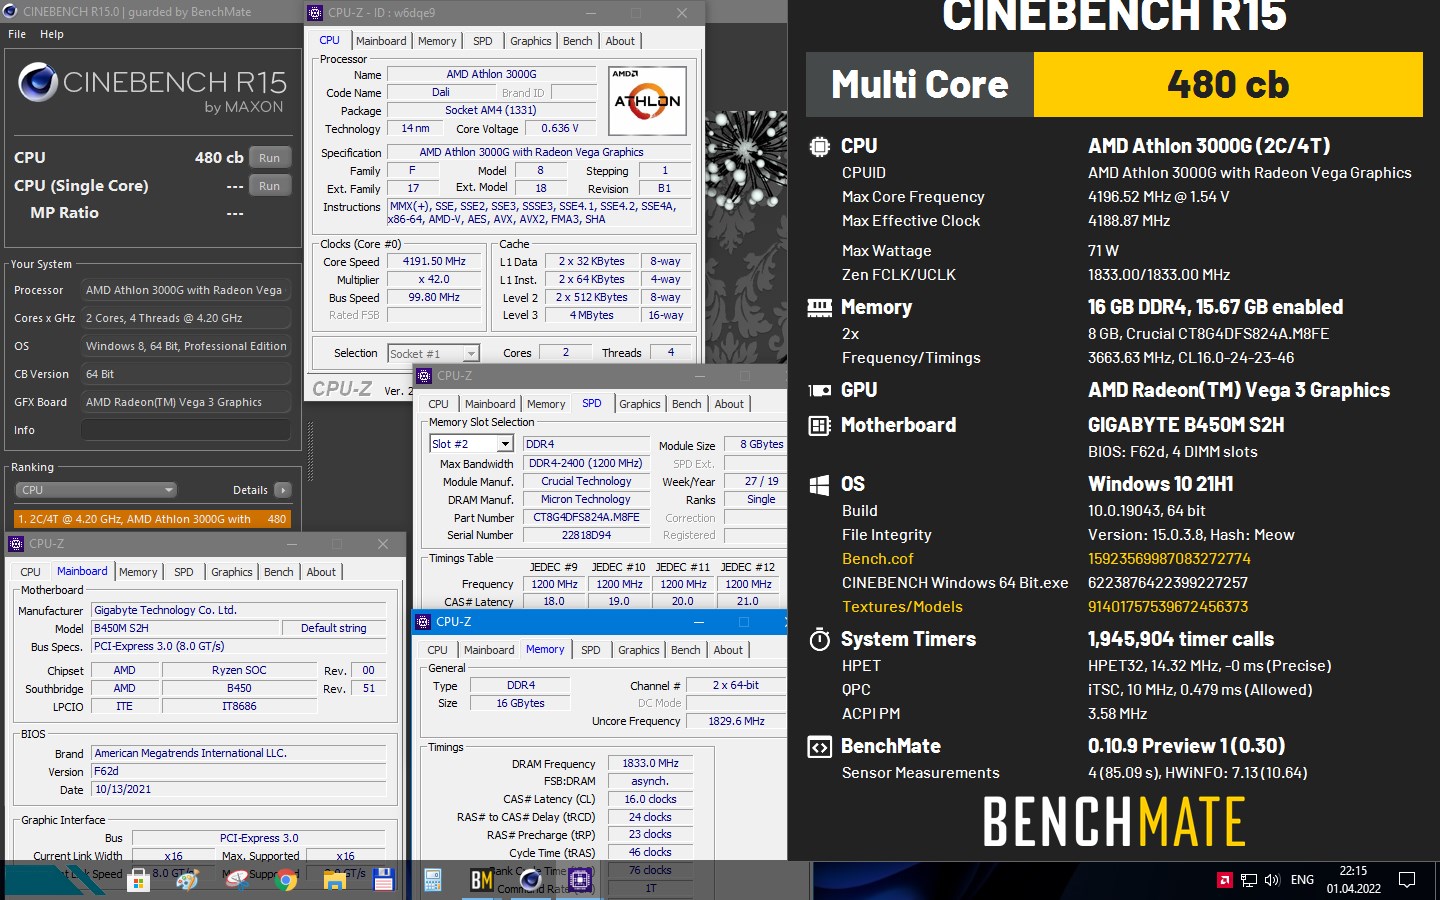Open Google Chrome from the taskbar
The image size is (1440, 900).
click(286, 880)
